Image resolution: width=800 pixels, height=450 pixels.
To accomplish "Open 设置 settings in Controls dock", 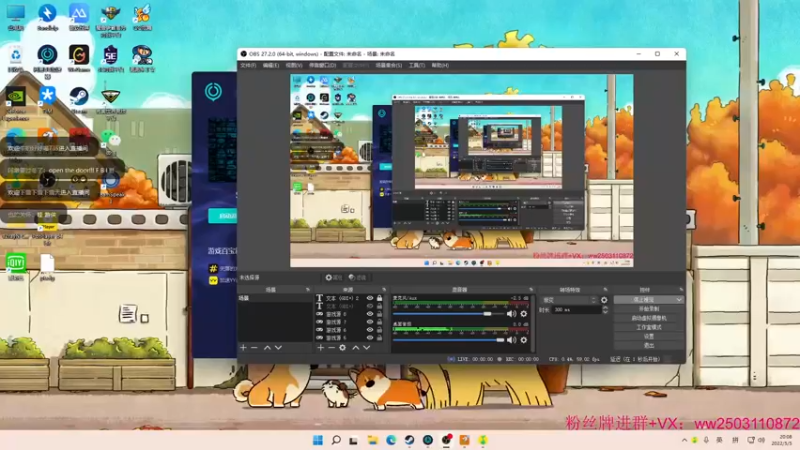I will pyautogui.click(x=648, y=336).
